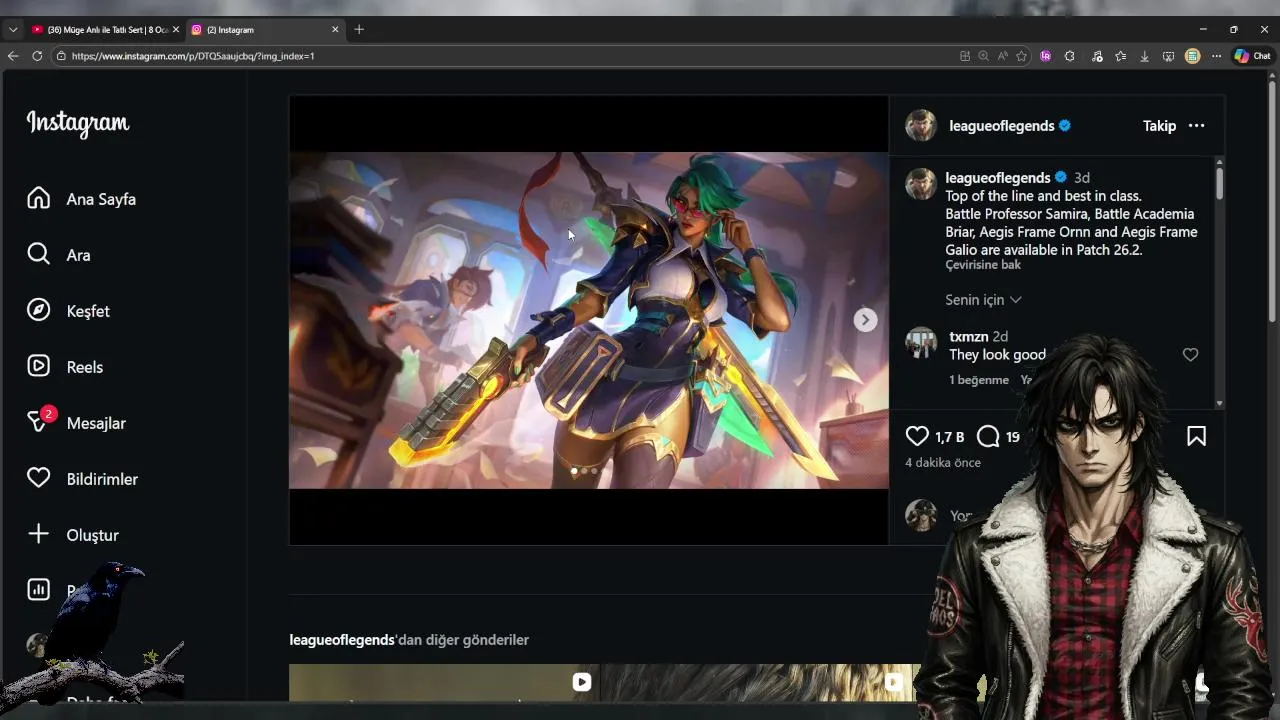Click Çevirisine bak translation link
This screenshot has height=720, width=1280.
pyautogui.click(x=983, y=265)
